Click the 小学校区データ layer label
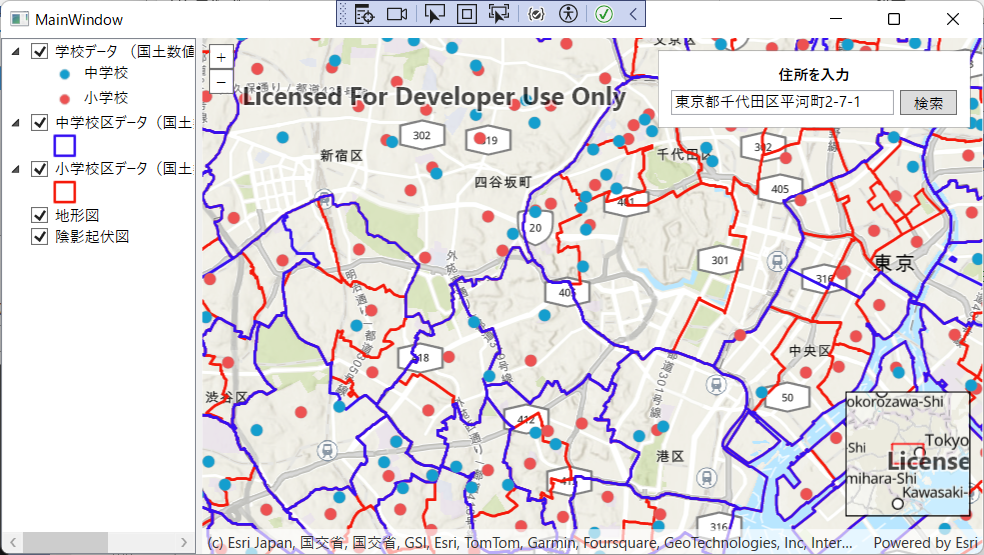 [x=125, y=168]
